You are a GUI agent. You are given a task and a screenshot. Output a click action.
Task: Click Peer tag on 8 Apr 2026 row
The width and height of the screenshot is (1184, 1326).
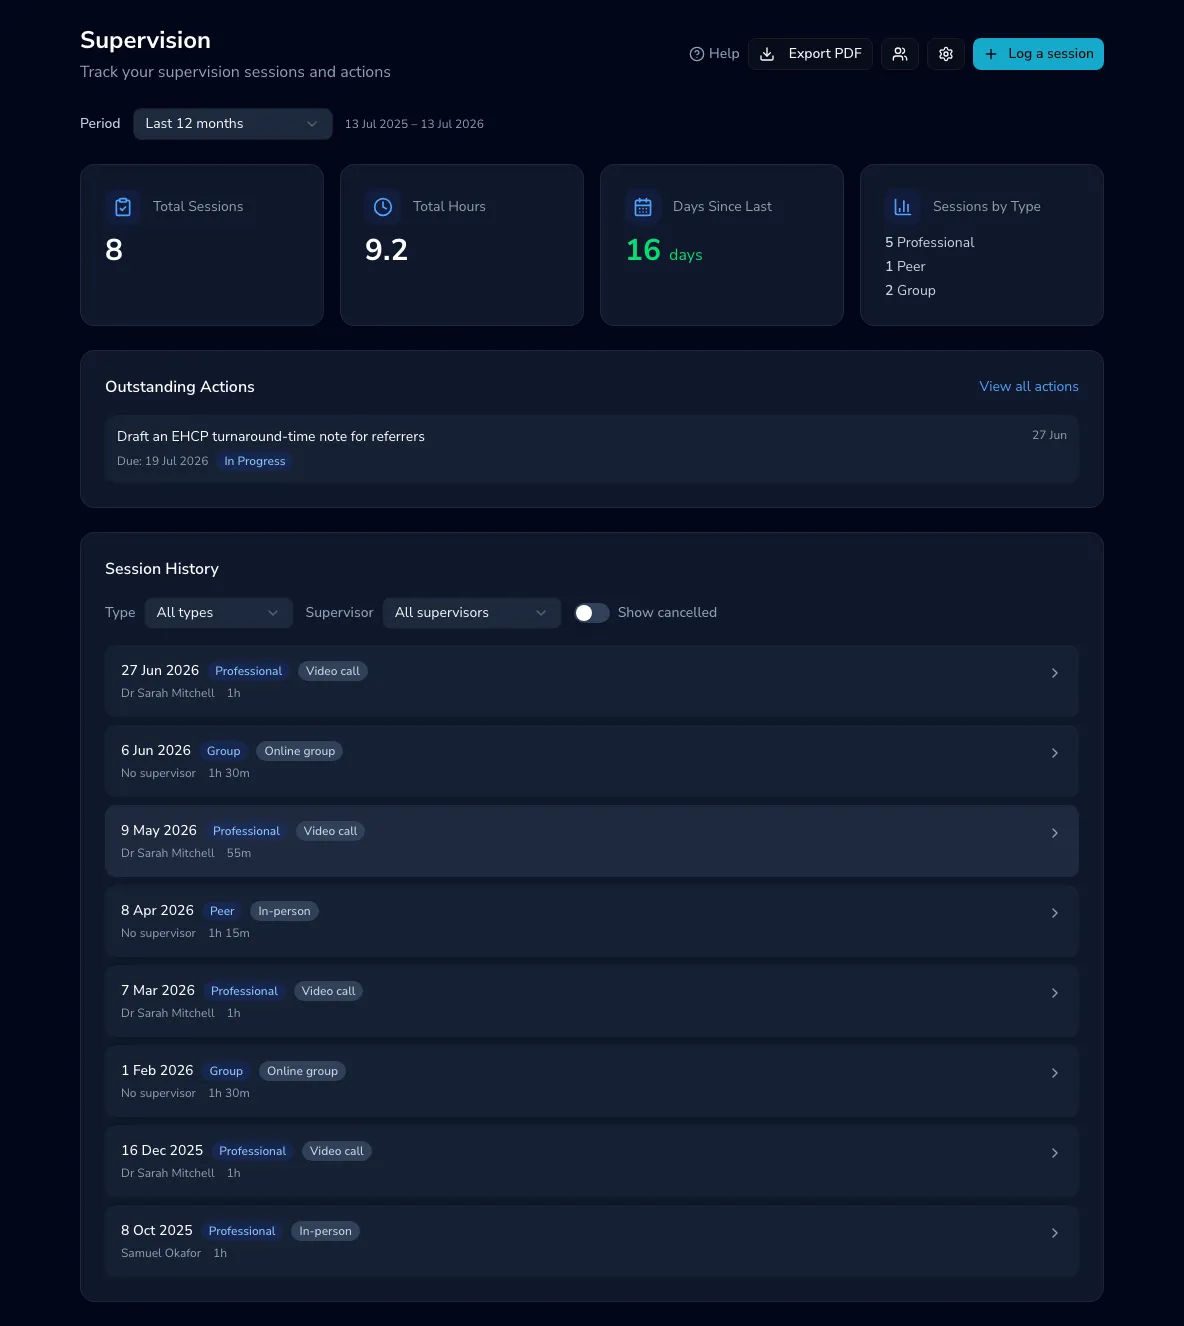(222, 911)
